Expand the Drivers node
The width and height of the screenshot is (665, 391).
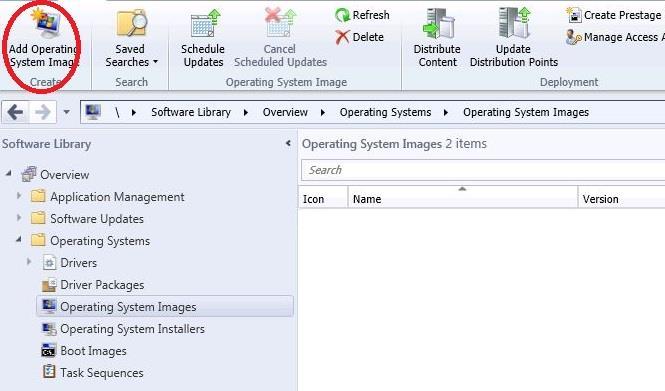pyautogui.click(x=29, y=262)
